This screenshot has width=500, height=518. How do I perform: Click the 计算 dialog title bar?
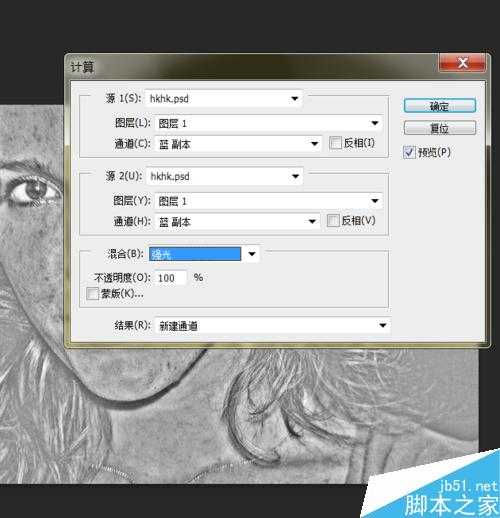coord(250,66)
